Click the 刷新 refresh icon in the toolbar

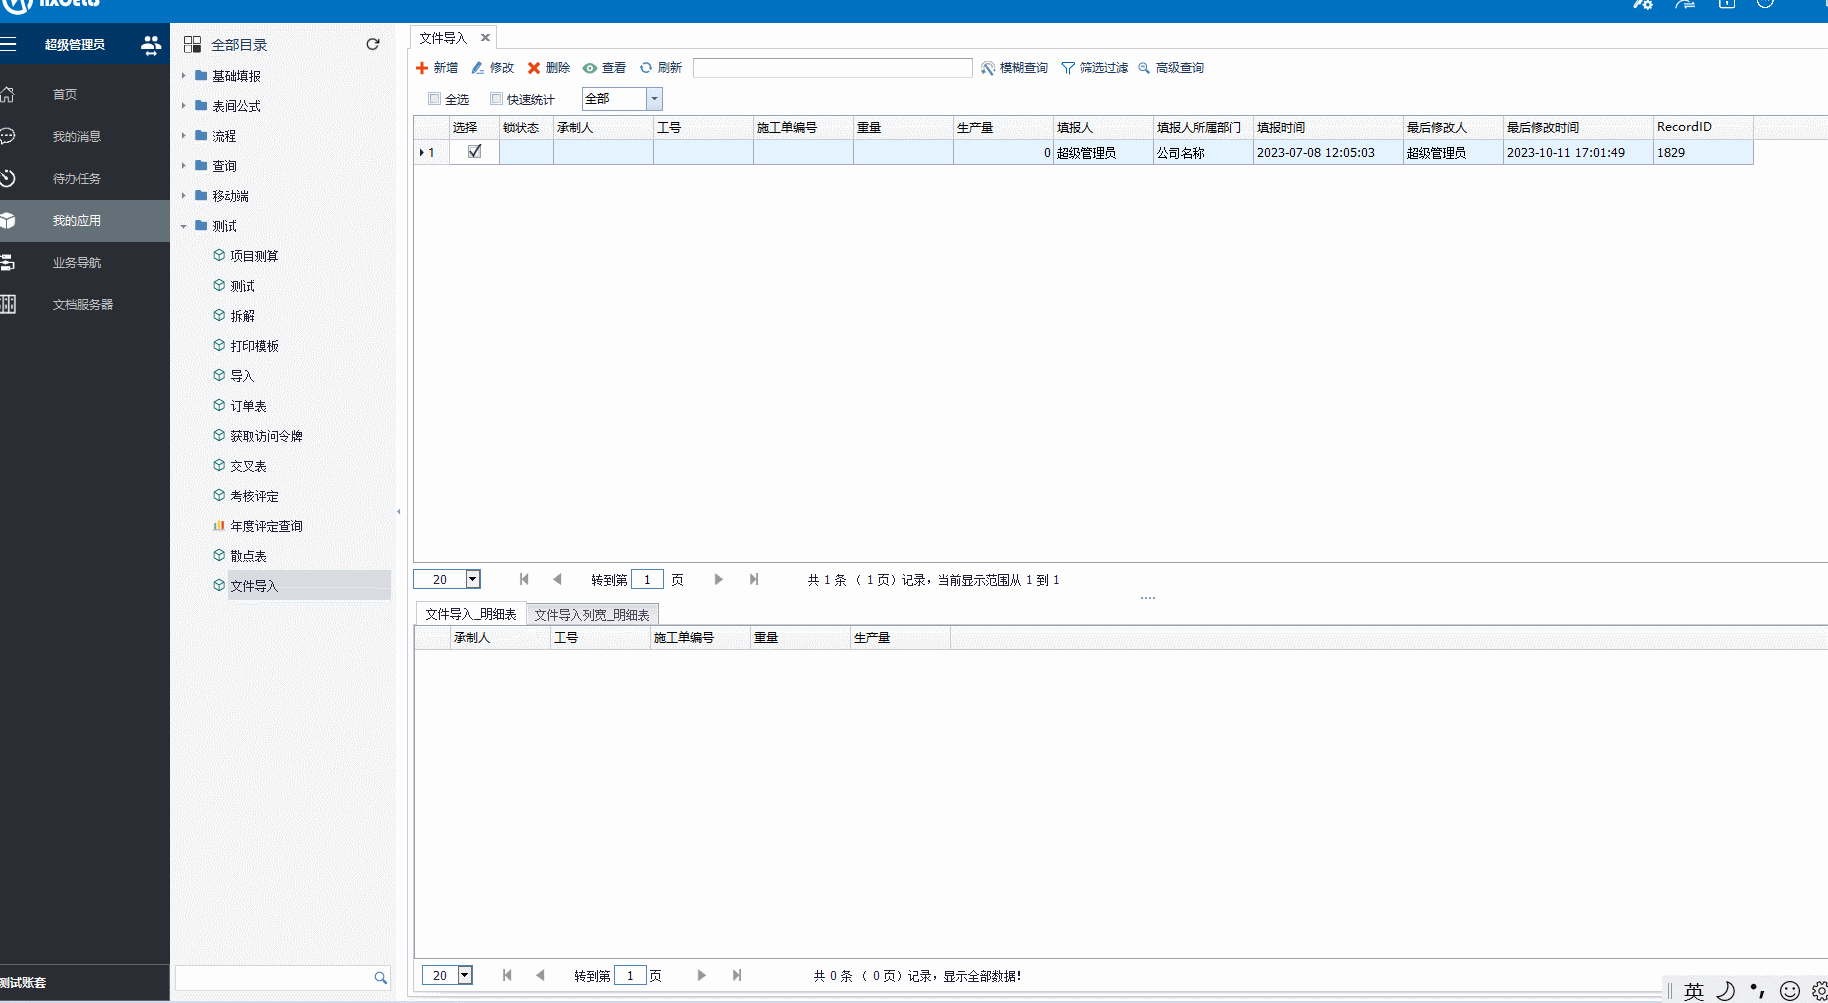pos(646,68)
